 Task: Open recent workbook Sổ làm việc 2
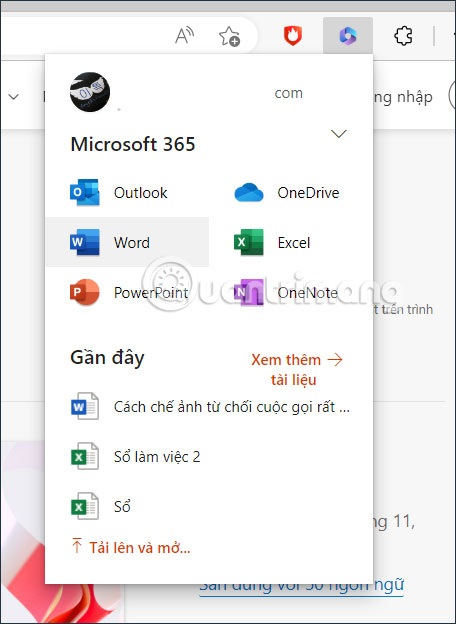coord(210,456)
